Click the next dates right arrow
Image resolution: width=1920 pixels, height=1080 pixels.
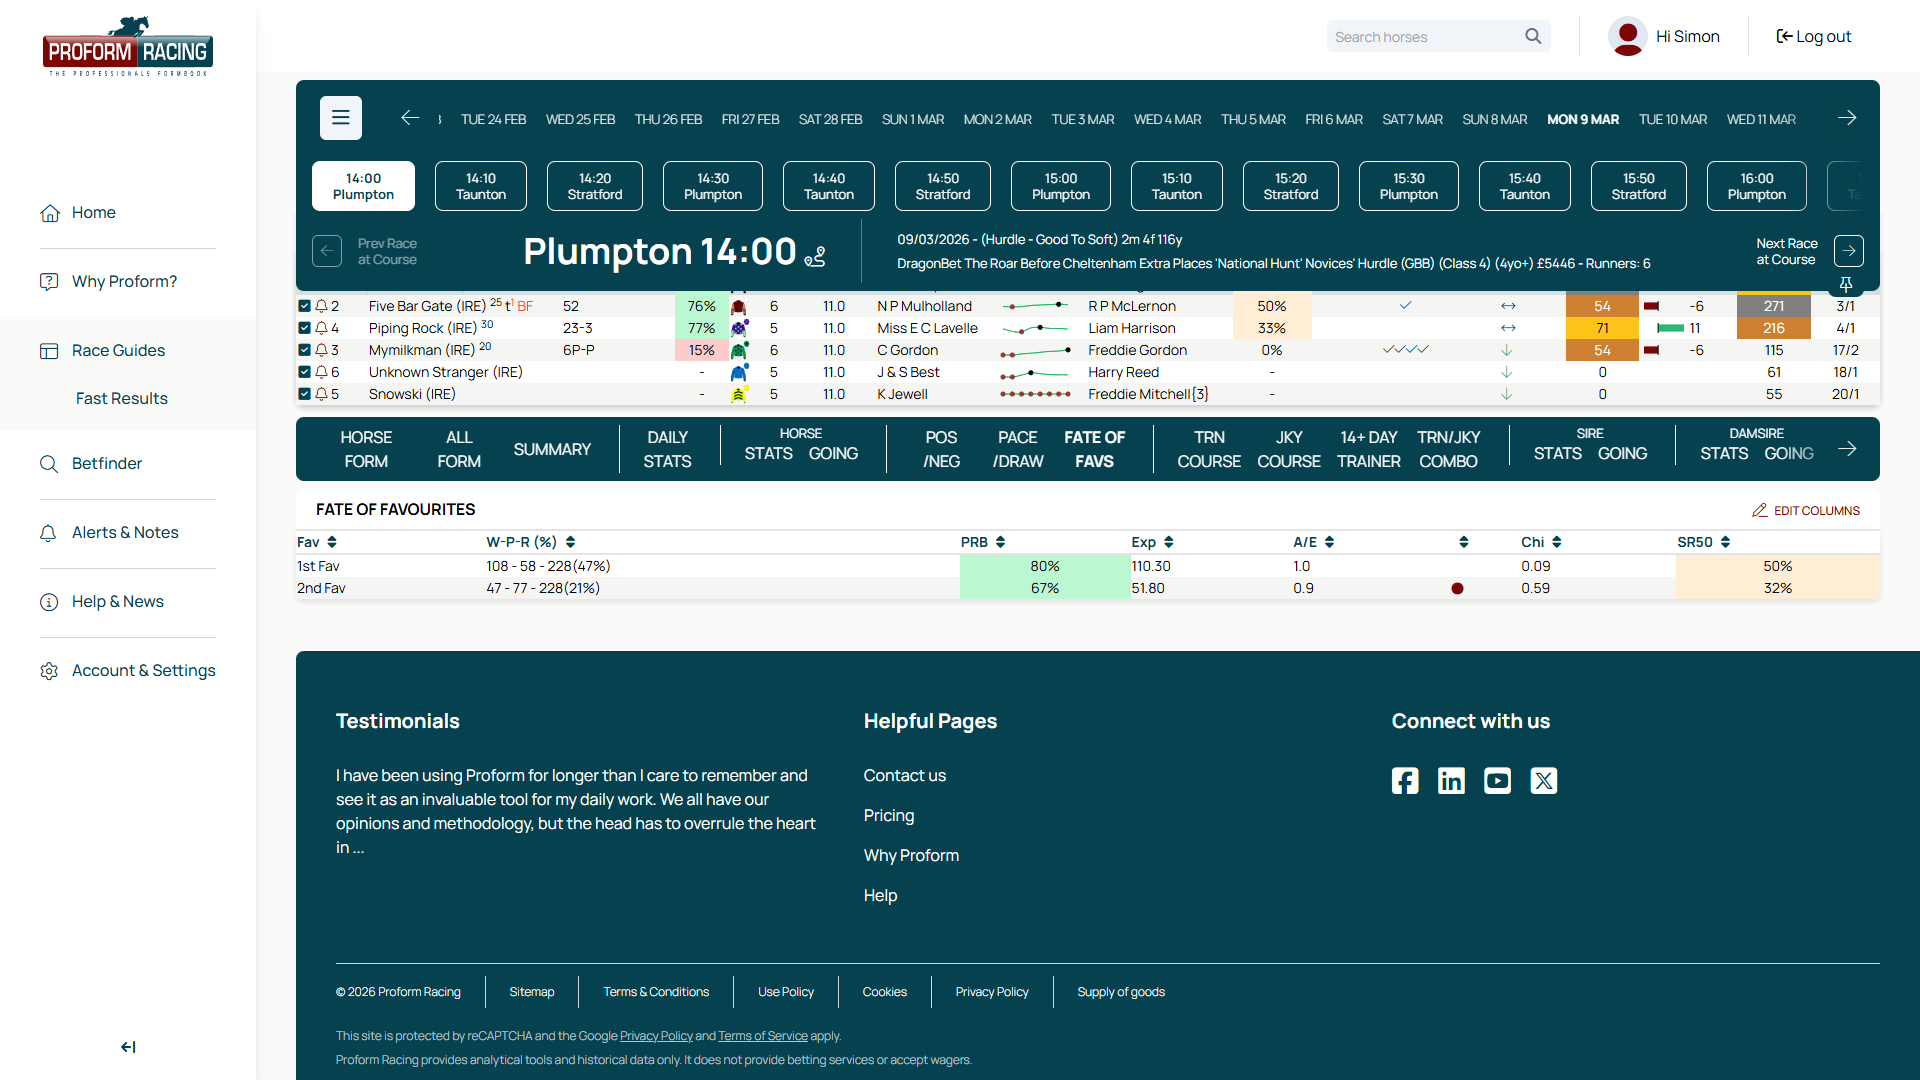pos(1847,118)
